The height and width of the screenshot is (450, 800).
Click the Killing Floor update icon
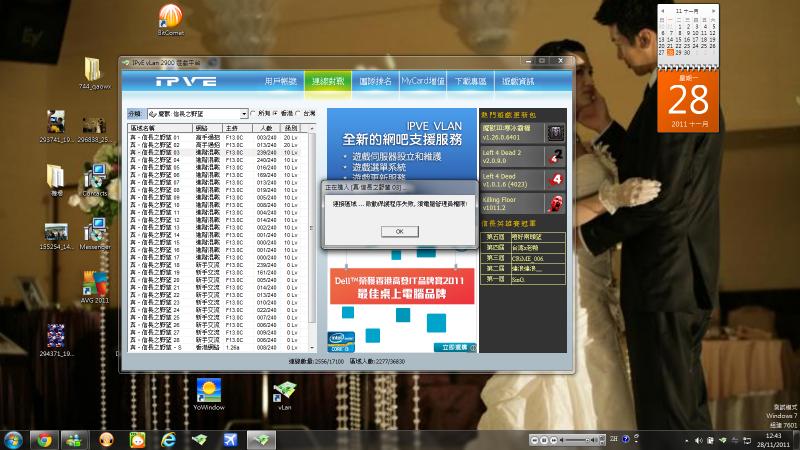[555, 203]
